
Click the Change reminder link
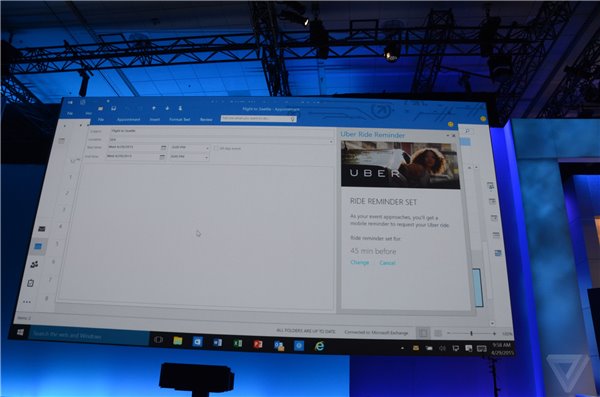tap(360, 262)
